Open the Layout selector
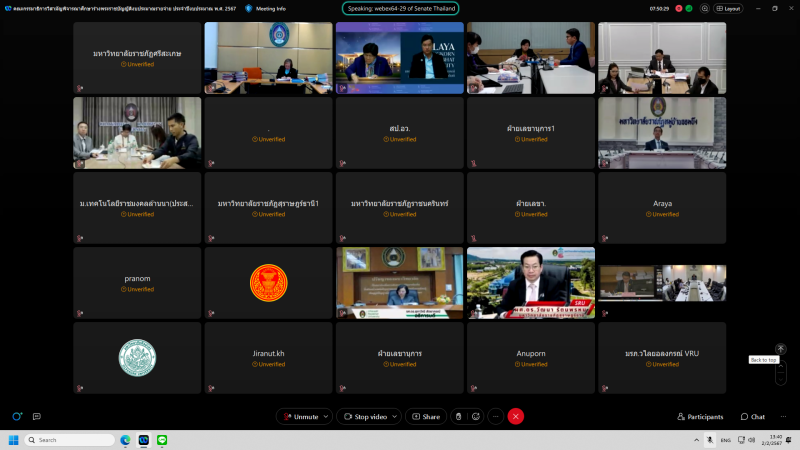 [731, 8]
